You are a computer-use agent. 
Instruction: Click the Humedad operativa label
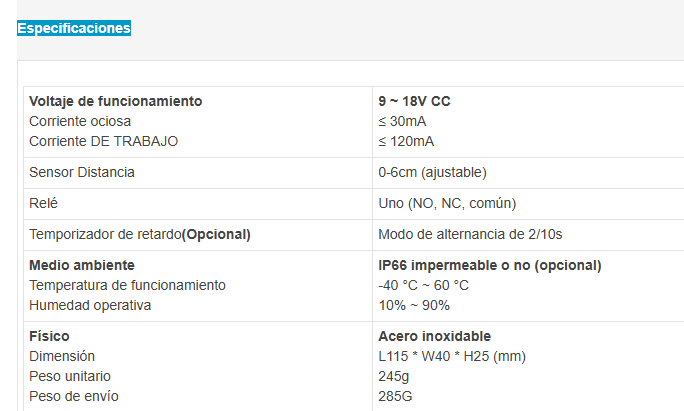[x=90, y=305]
